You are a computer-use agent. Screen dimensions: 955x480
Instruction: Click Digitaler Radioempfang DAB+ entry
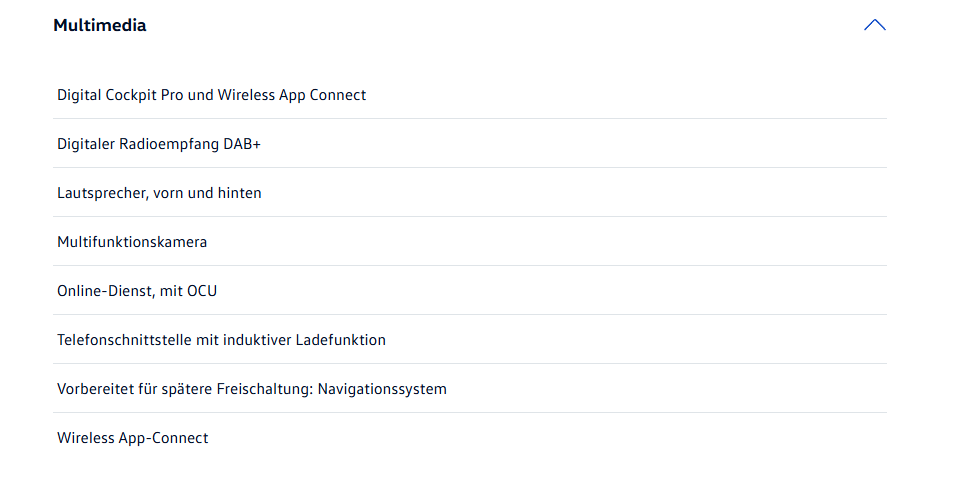pos(159,144)
